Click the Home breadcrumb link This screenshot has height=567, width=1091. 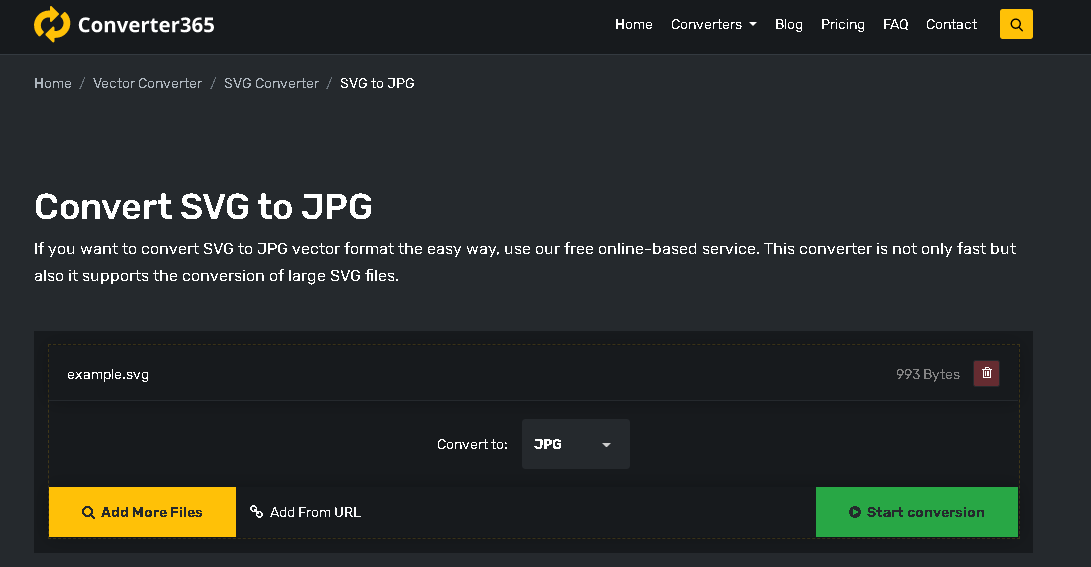point(53,84)
